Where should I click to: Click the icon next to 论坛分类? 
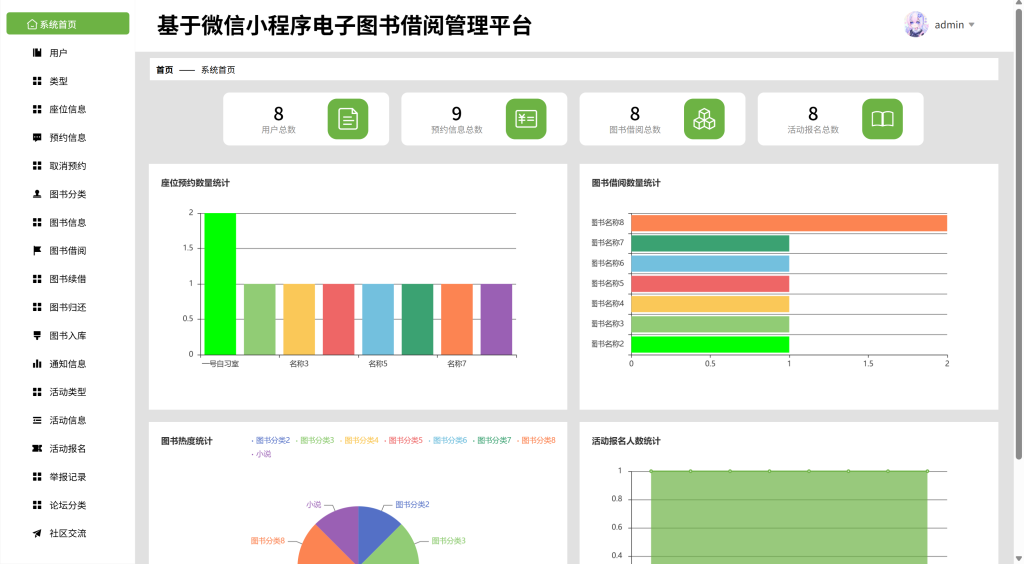pos(37,505)
